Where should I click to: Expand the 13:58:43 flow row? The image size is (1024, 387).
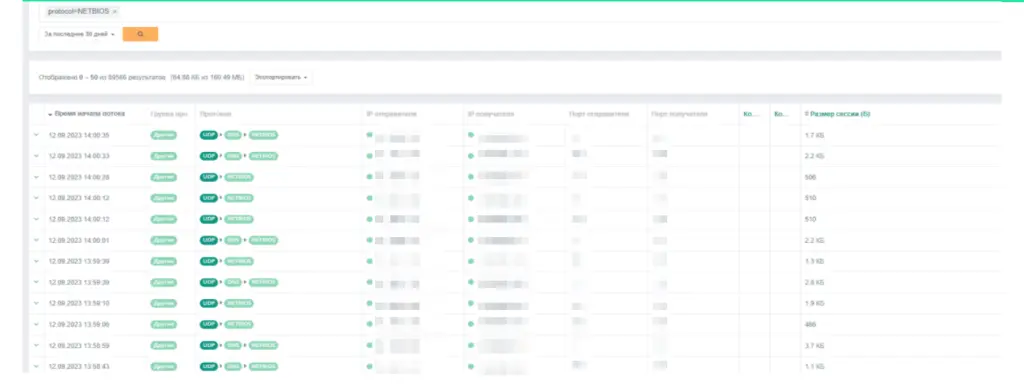[x=36, y=366]
